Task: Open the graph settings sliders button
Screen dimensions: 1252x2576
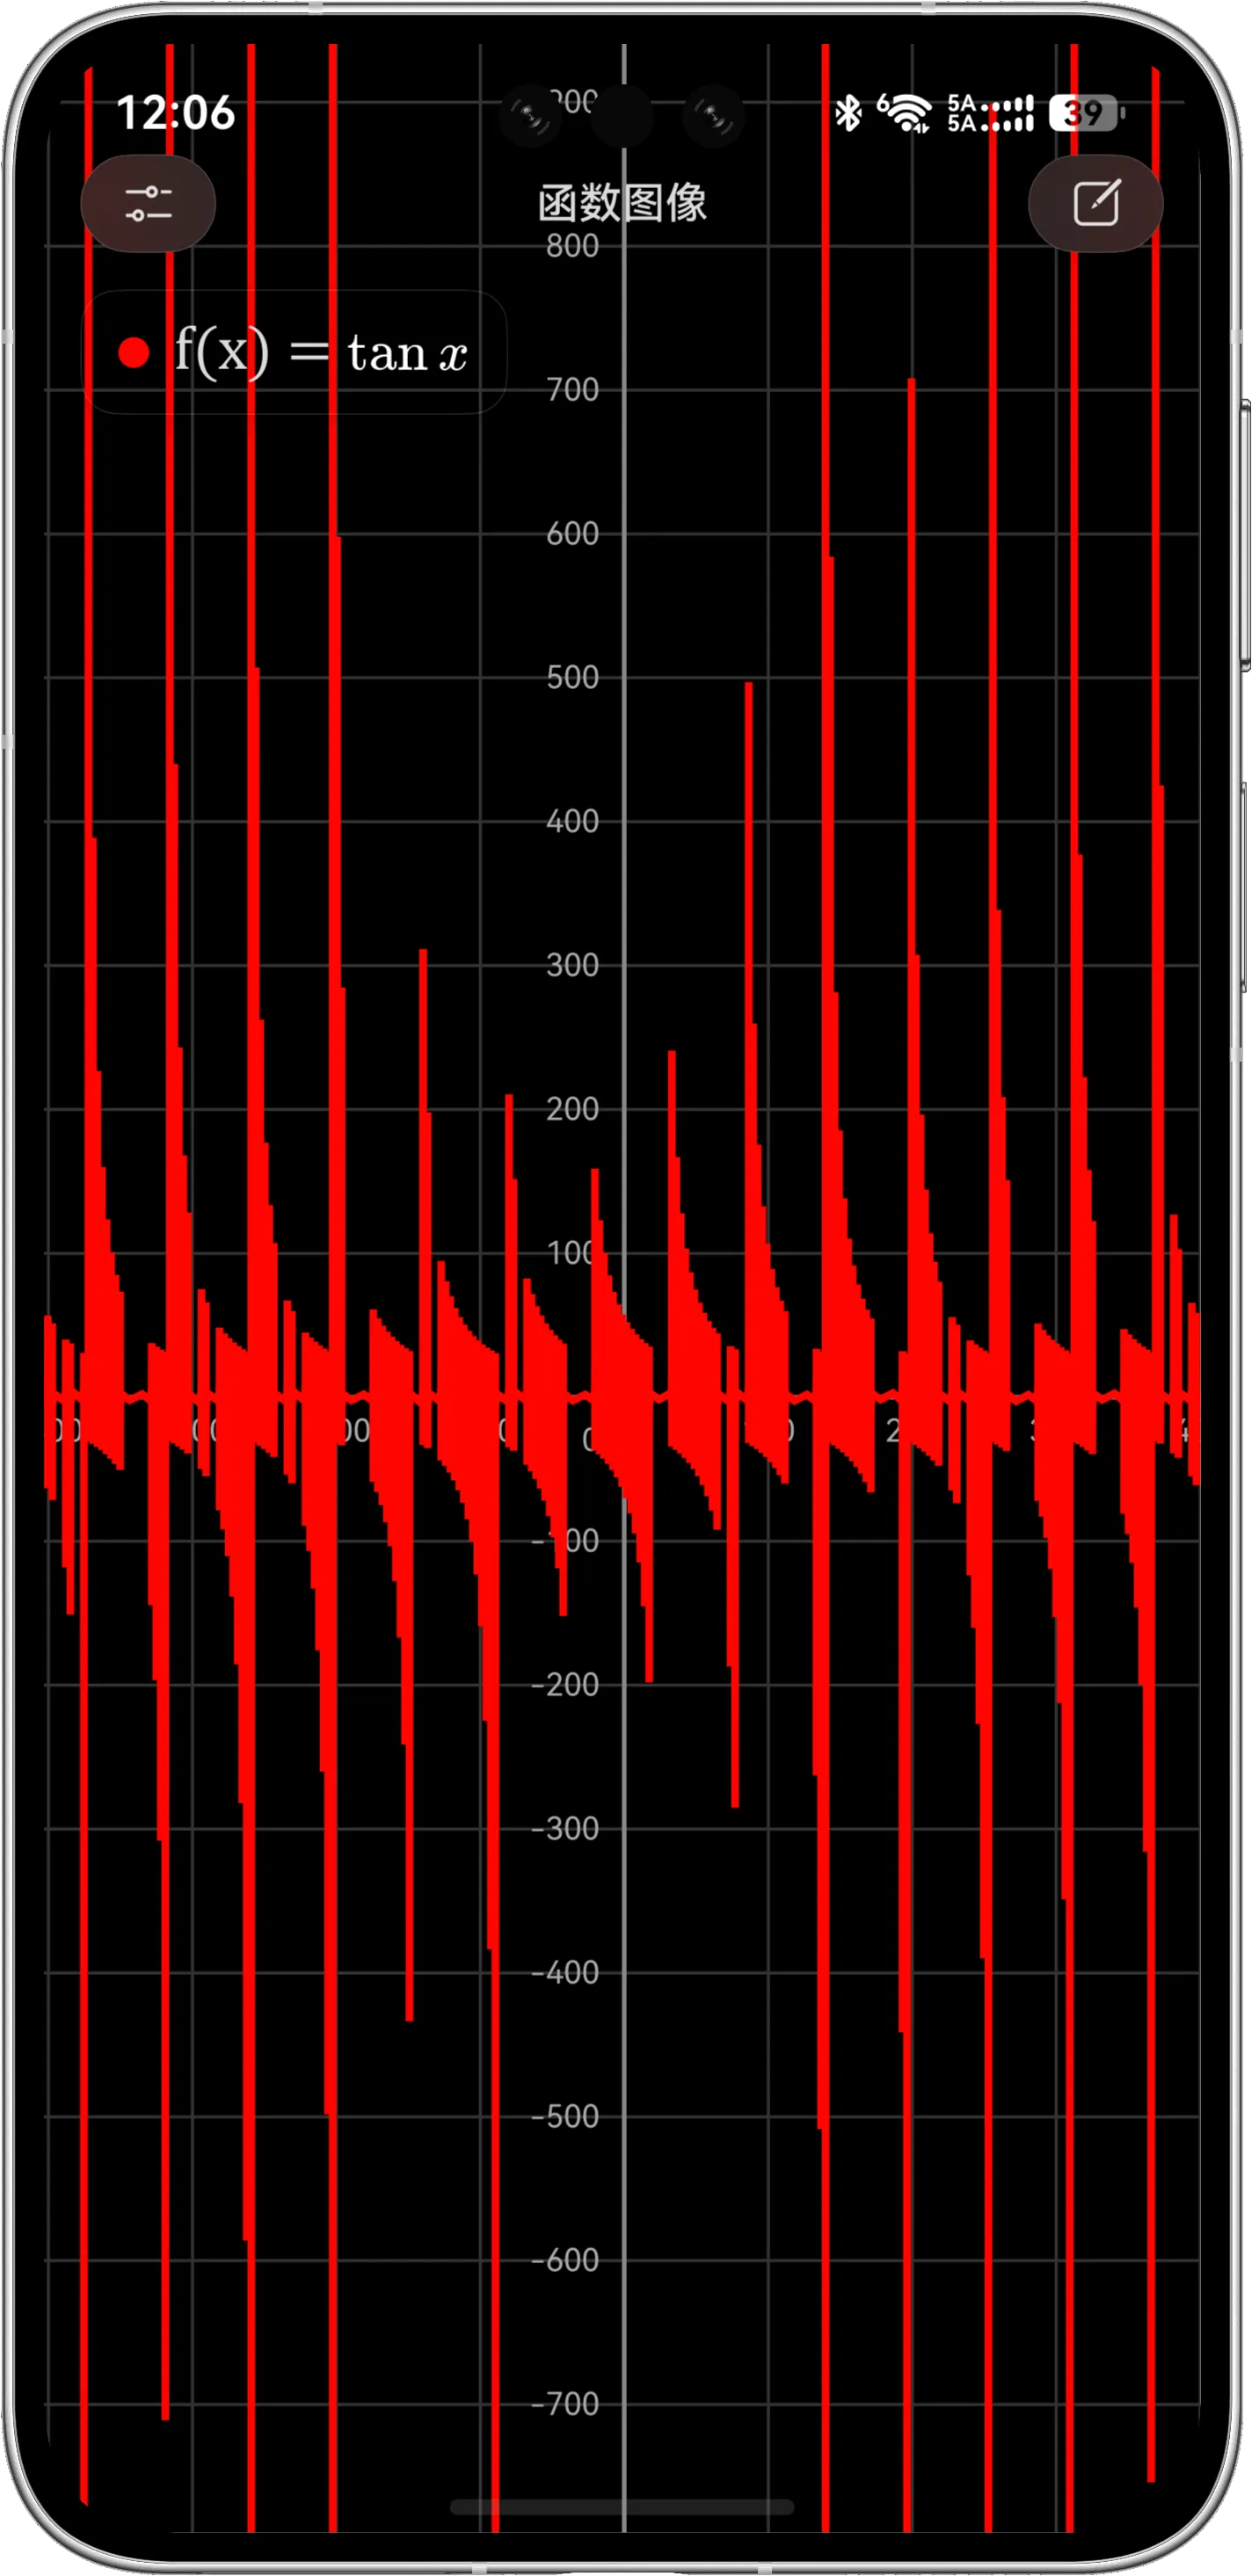Action: coord(148,203)
